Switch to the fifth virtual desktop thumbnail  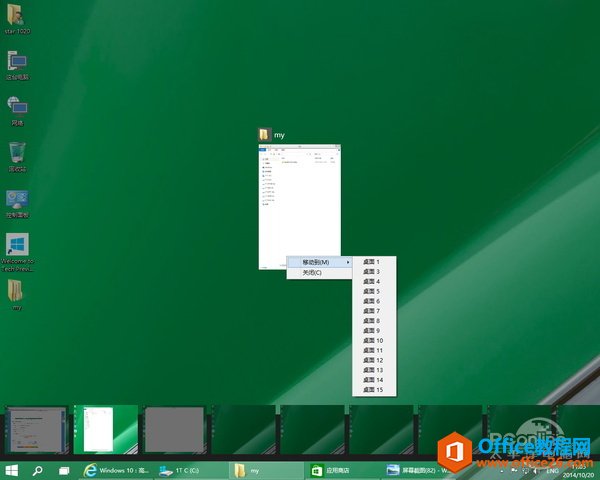pyautogui.click(x=312, y=430)
